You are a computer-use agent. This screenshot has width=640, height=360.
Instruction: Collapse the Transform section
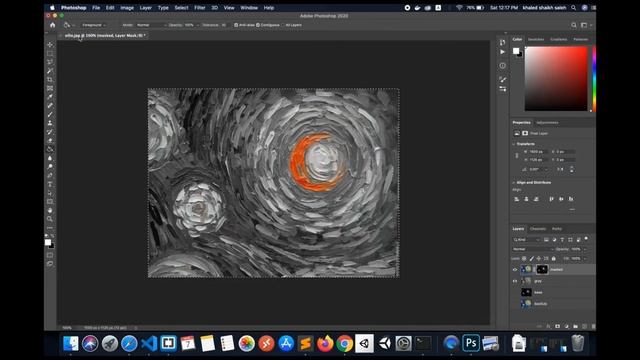(514, 144)
